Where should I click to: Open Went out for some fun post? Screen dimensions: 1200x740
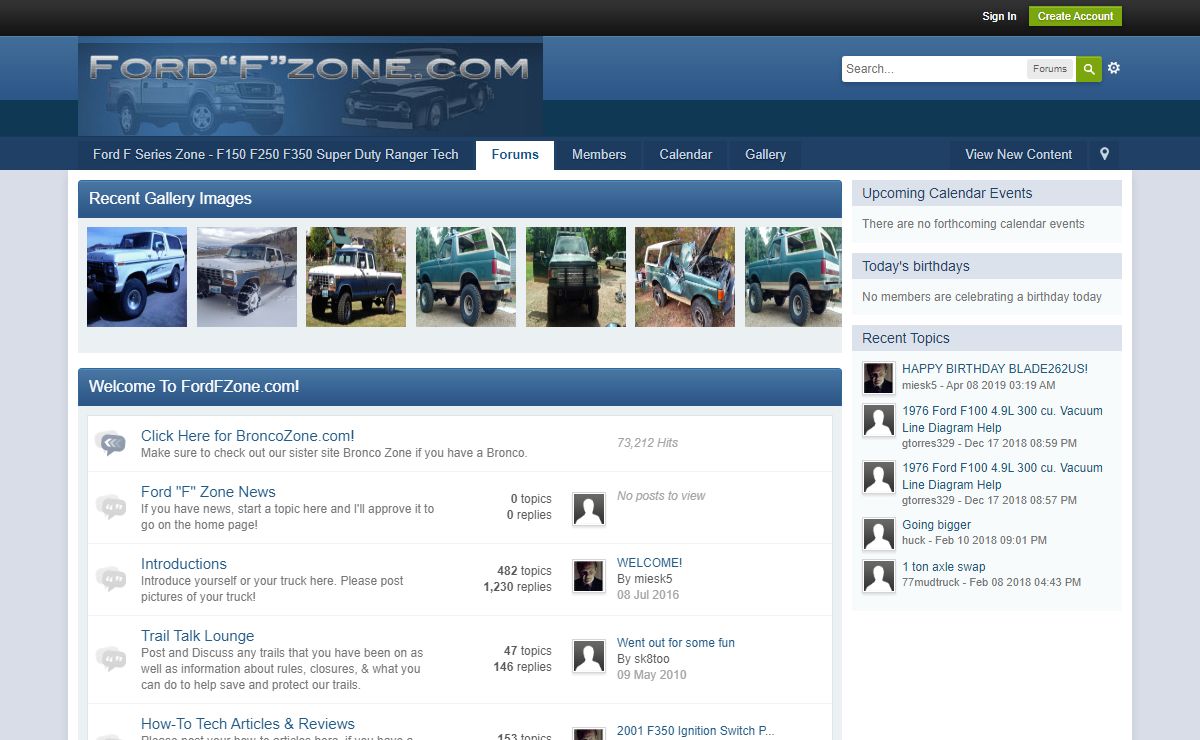(x=676, y=643)
